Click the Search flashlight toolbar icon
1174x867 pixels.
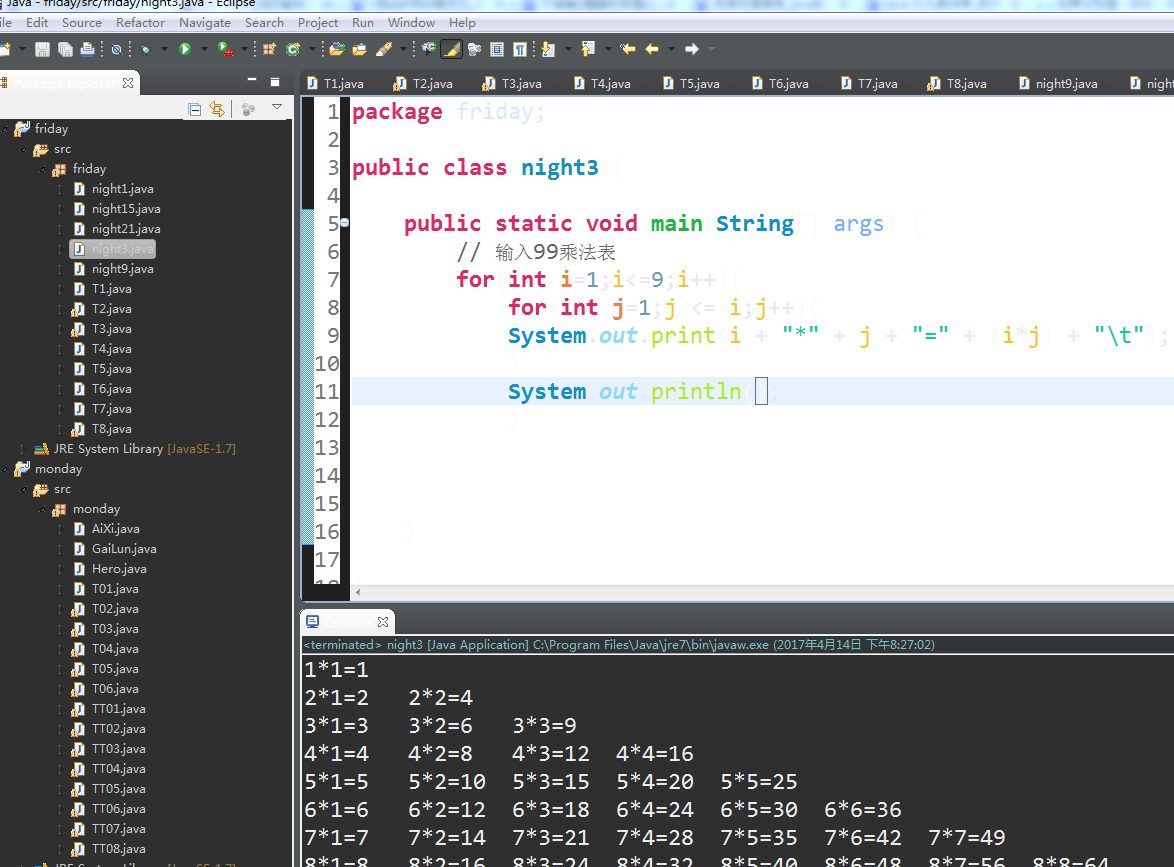(384, 49)
